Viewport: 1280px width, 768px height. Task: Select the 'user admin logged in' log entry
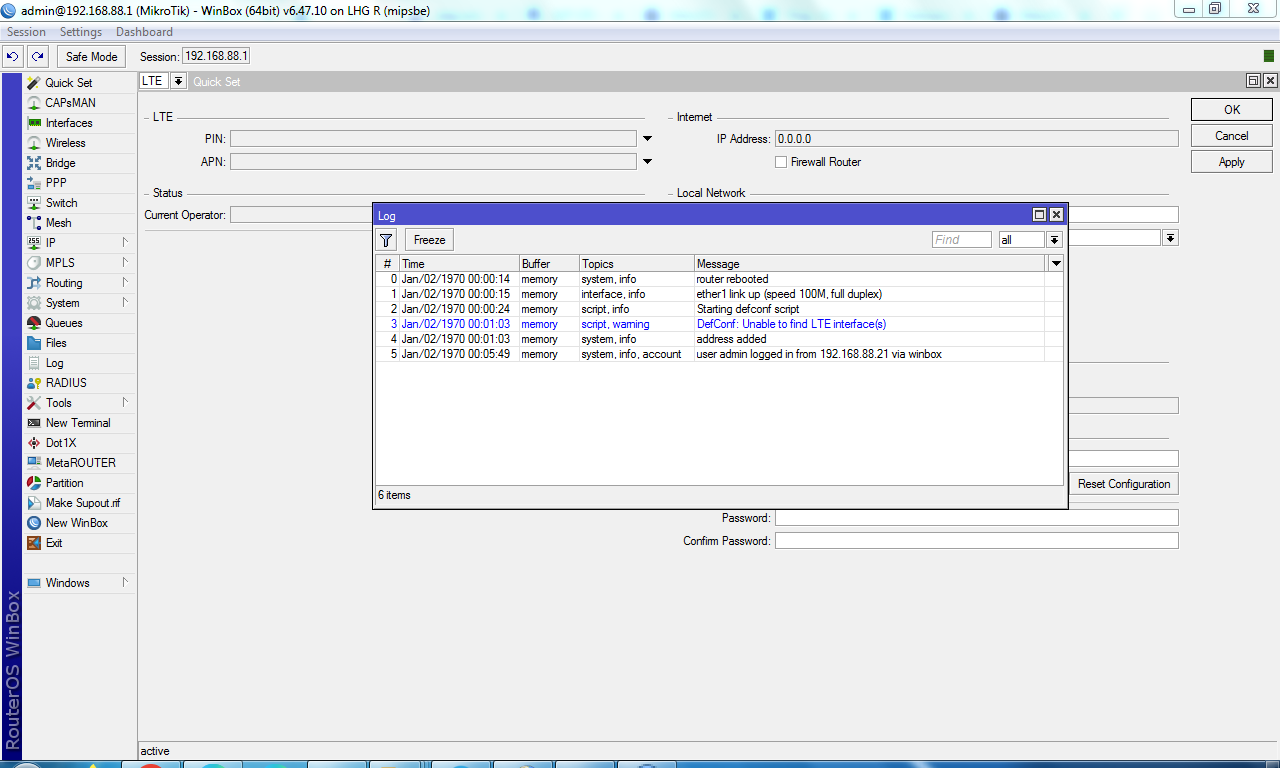(719, 355)
